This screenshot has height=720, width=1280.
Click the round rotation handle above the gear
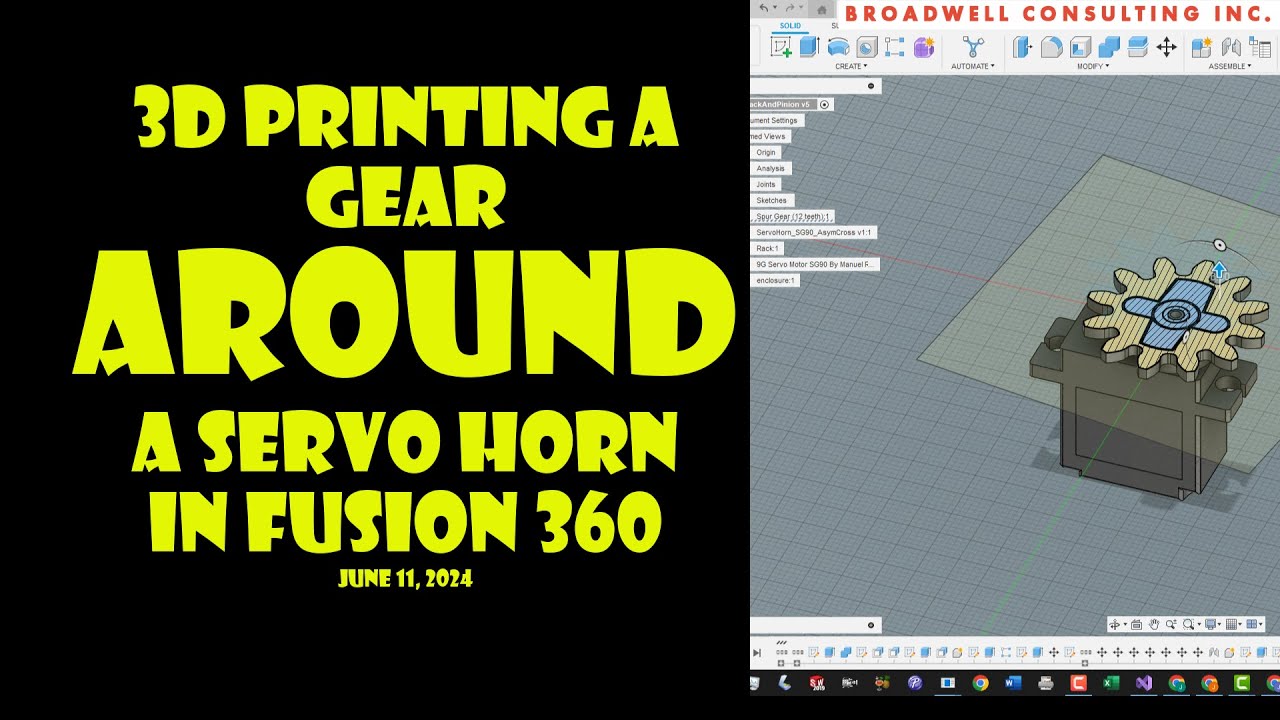click(x=1219, y=245)
